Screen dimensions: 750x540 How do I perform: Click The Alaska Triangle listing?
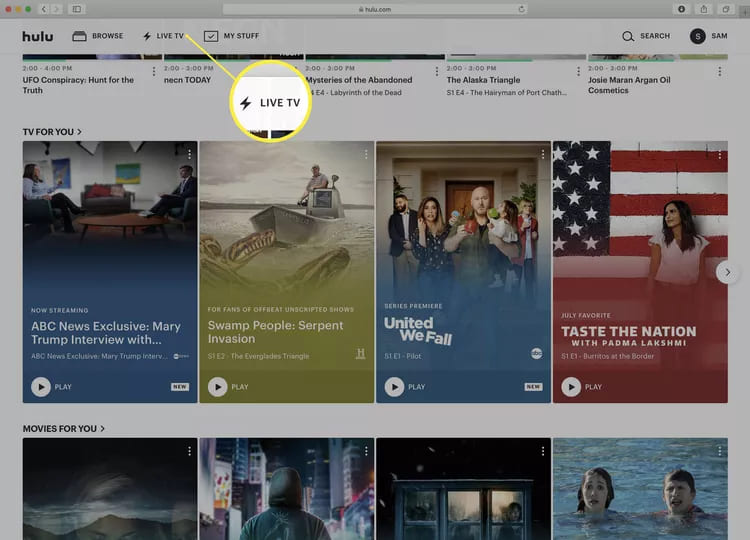pyautogui.click(x=483, y=80)
